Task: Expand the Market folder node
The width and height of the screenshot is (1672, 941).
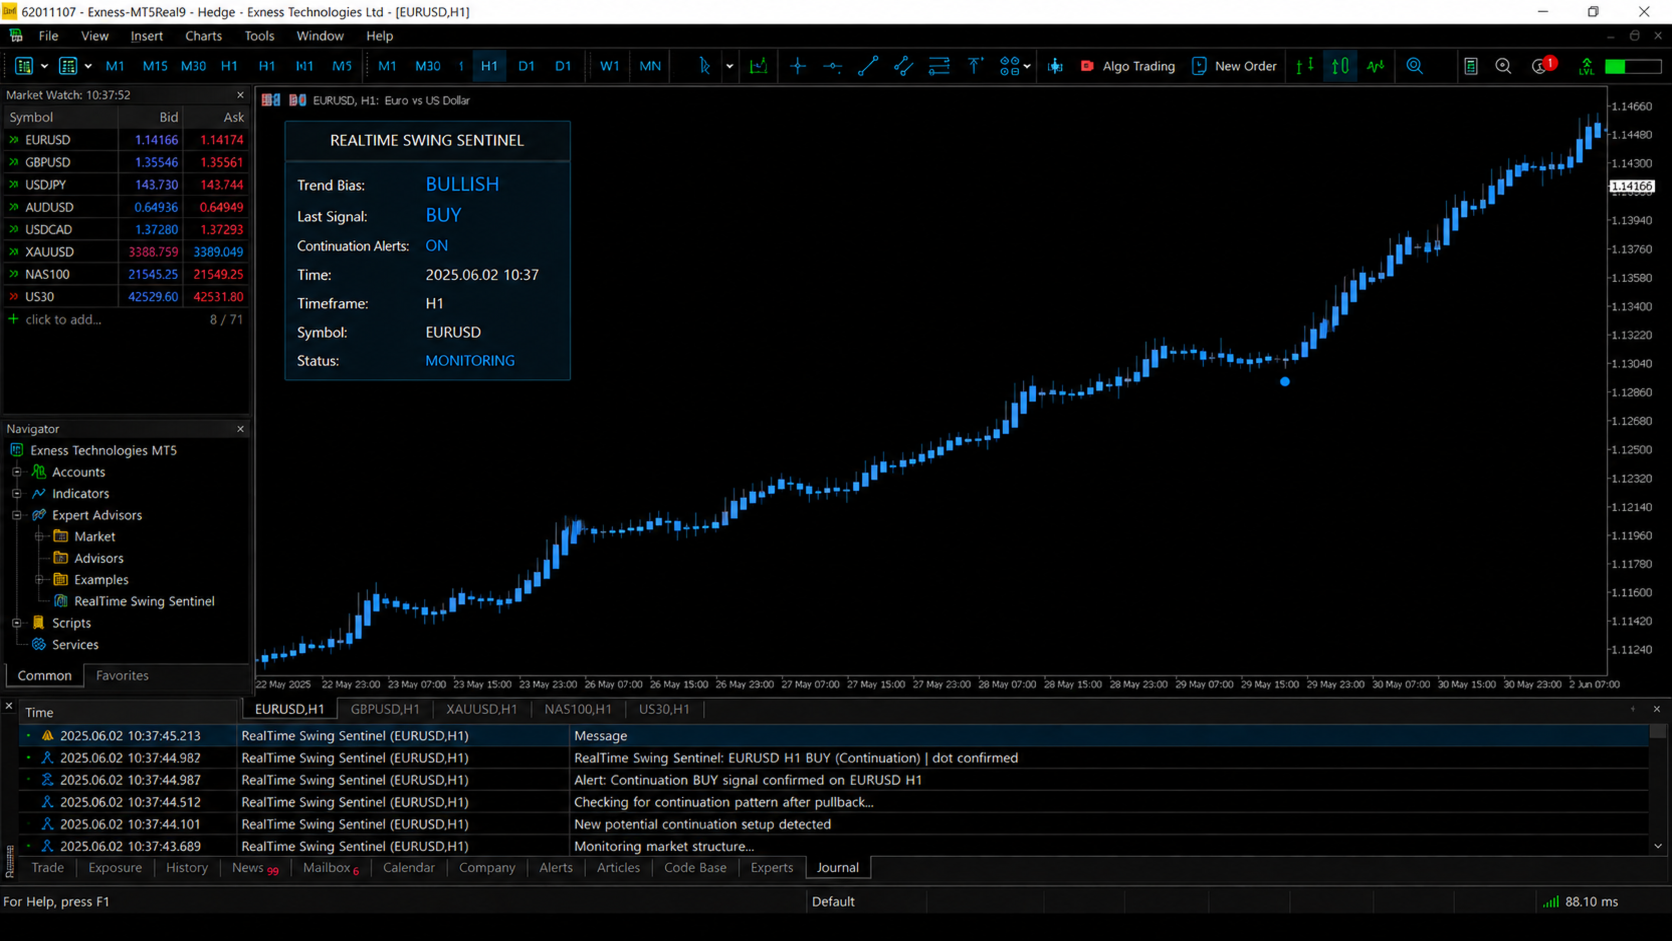Action: (x=40, y=537)
